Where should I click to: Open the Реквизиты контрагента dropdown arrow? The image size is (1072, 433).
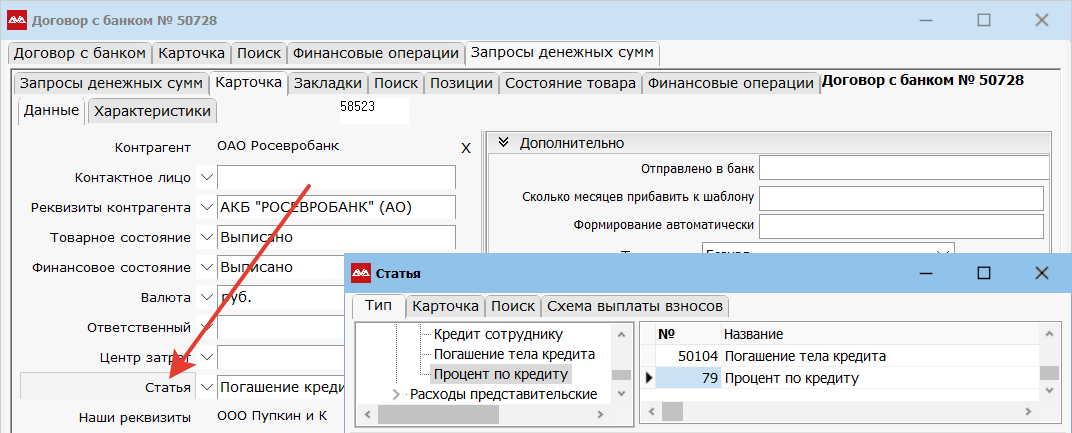coord(207,207)
